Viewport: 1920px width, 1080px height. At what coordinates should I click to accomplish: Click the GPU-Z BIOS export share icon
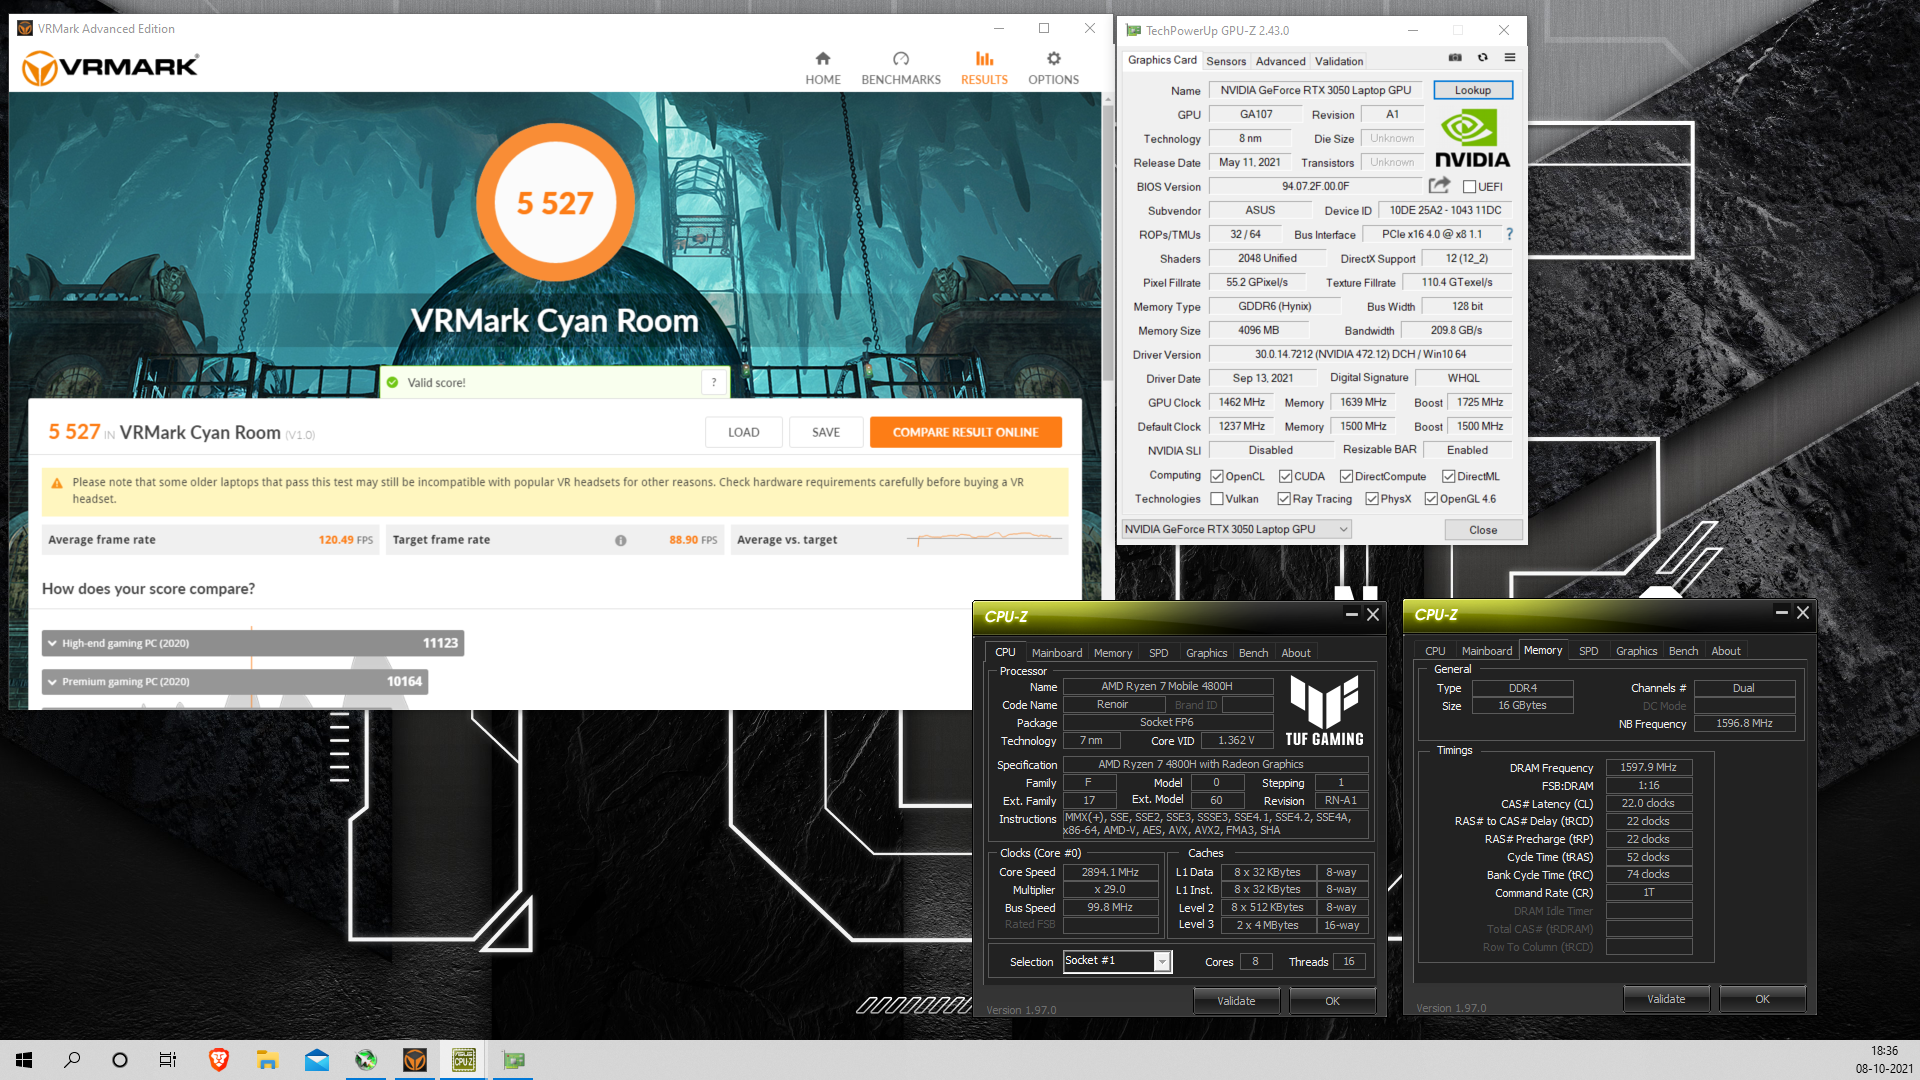click(1439, 185)
